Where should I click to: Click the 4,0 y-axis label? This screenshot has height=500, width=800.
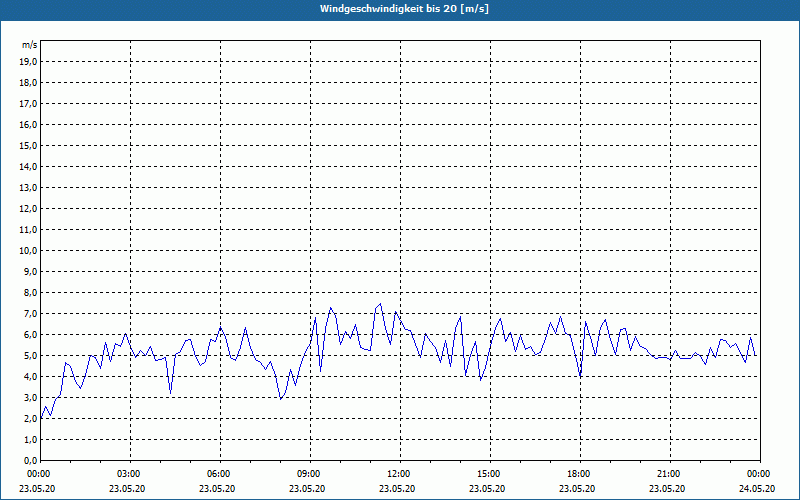30,377
